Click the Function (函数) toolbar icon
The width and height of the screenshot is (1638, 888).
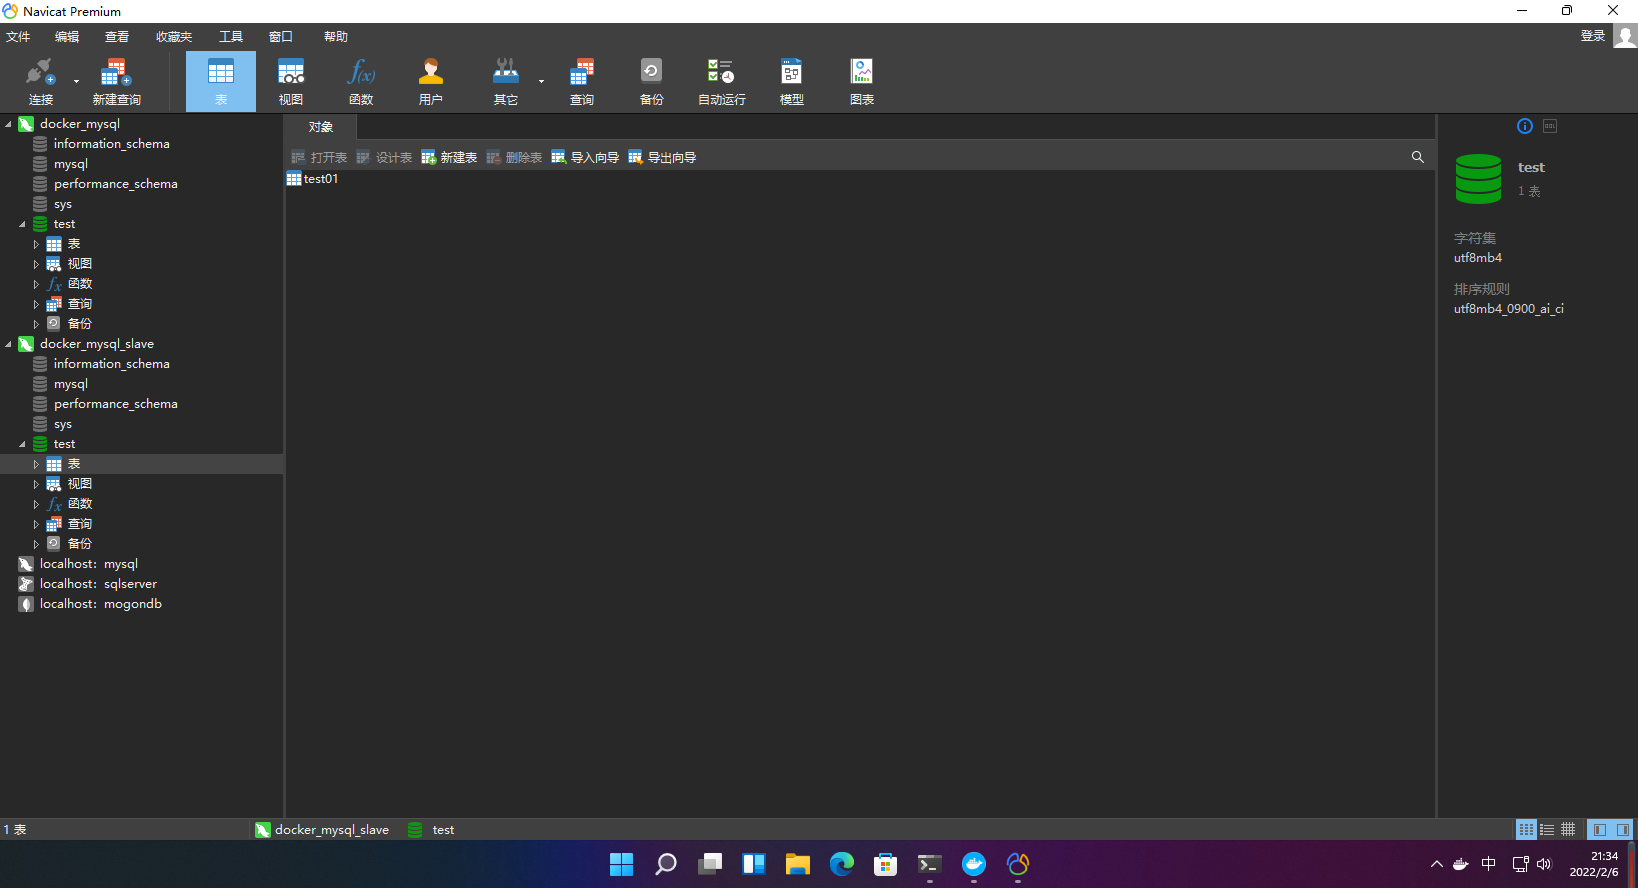[361, 81]
